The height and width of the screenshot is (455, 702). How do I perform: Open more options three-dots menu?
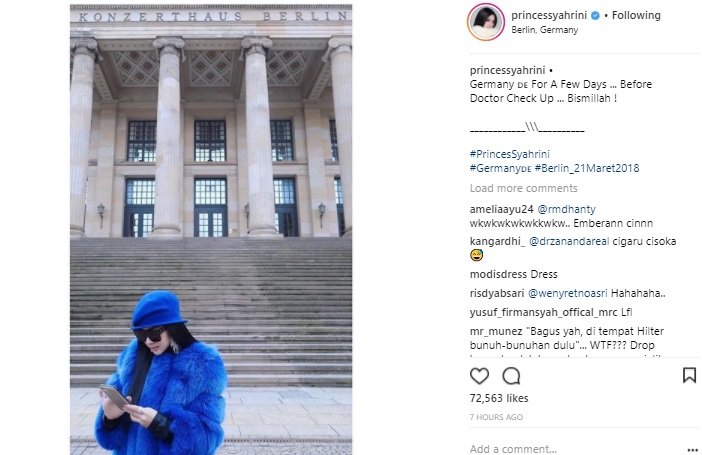(x=692, y=450)
